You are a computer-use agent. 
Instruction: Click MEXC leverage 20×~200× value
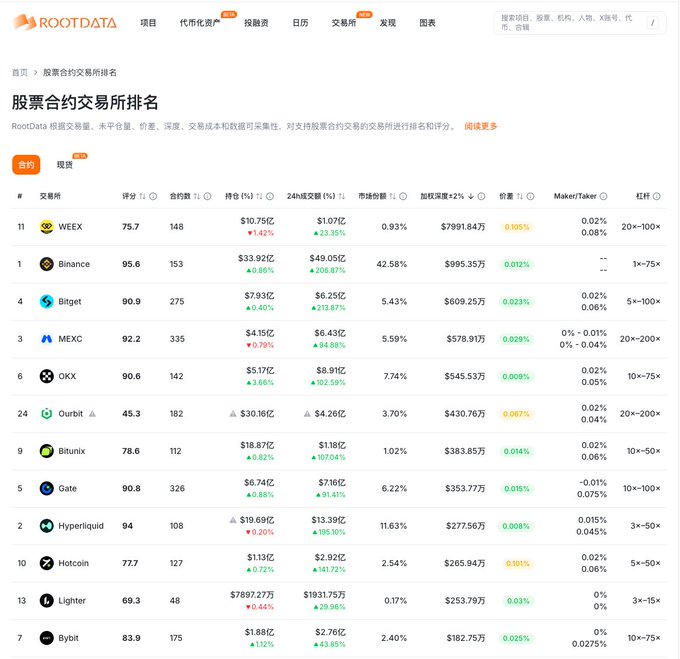640,339
